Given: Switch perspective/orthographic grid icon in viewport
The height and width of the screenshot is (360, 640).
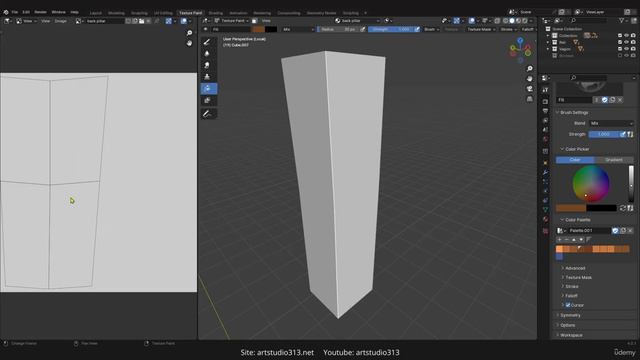Looking at the screenshot, I should (529, 99).
